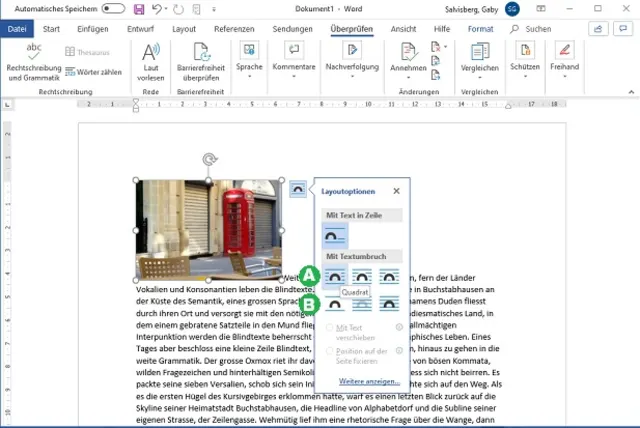Expand the Kommentare dropdown

pos(294,66)
